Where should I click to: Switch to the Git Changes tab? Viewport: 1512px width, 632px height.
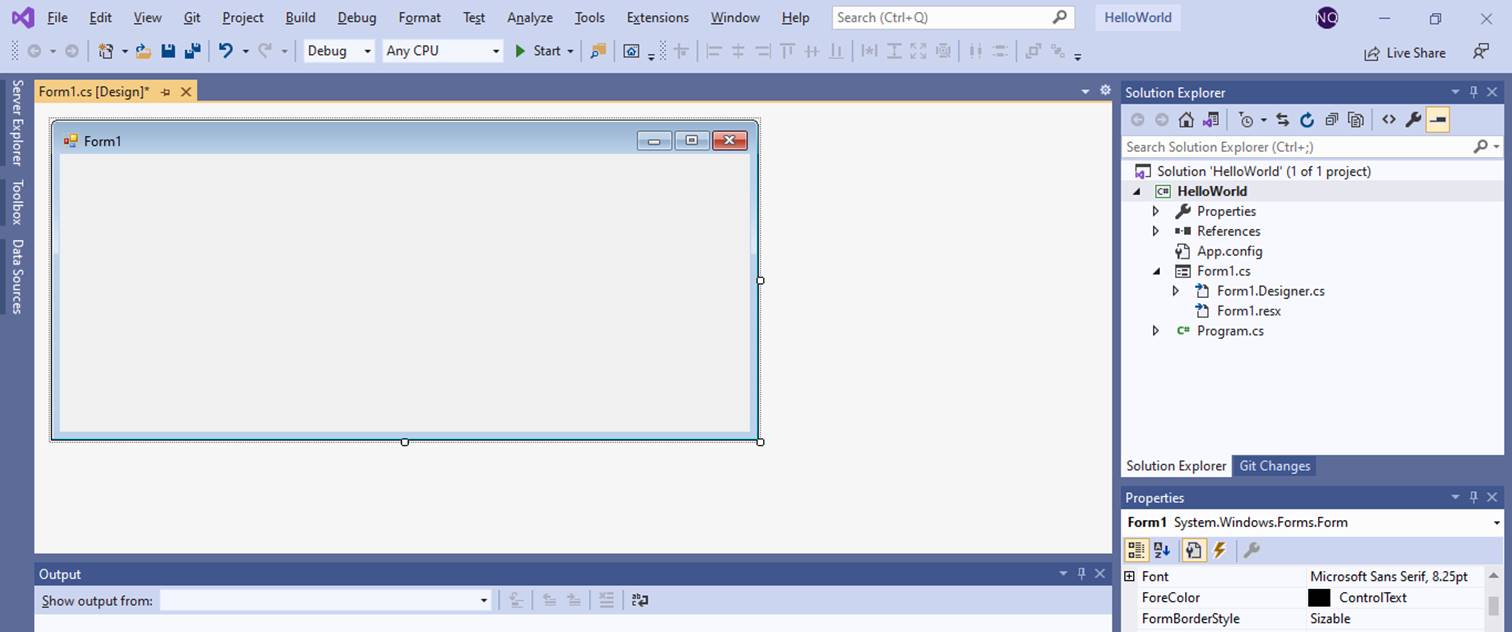(x=1275, y=465)
